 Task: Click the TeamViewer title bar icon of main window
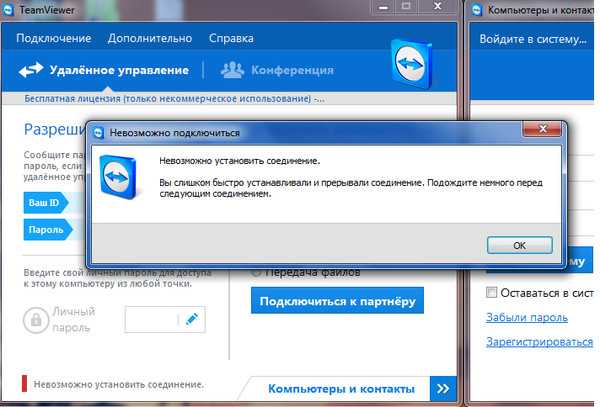(7, 10)
